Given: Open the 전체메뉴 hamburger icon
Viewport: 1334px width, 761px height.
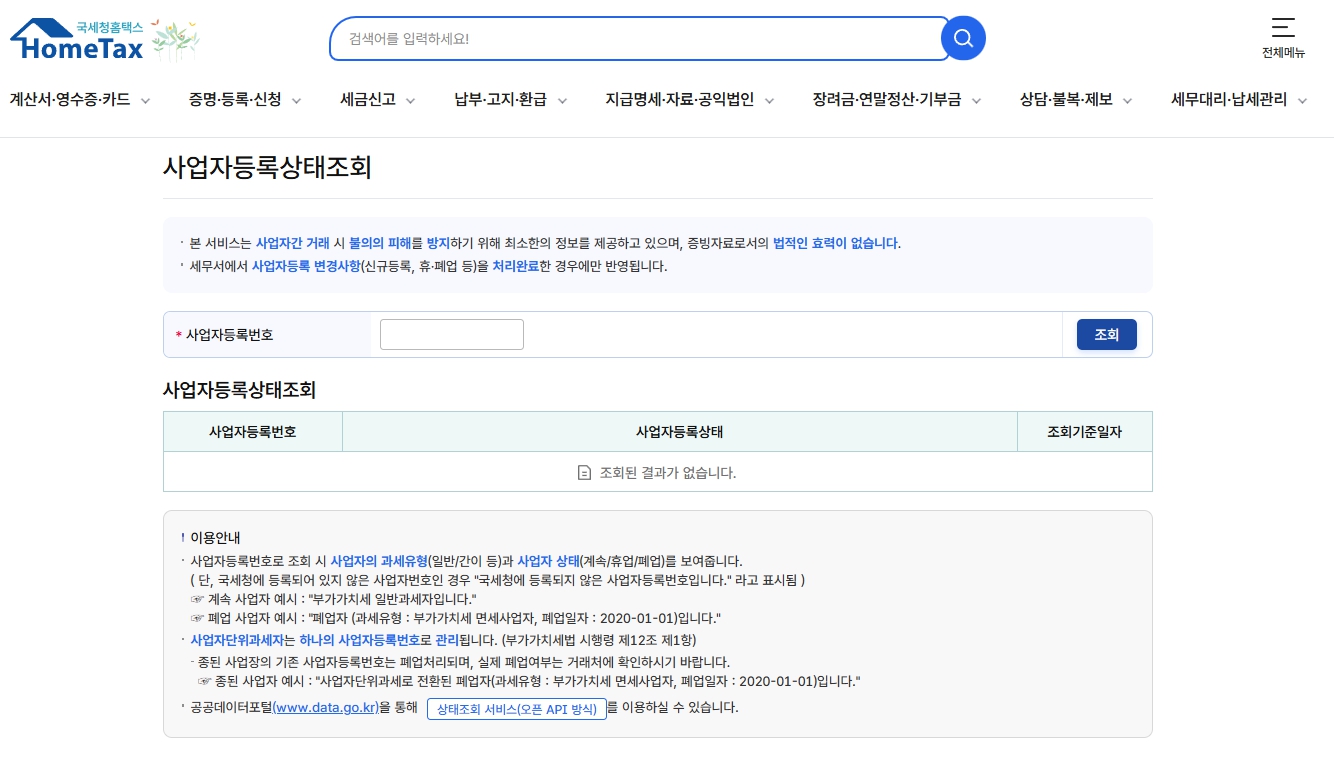Looking at the screenshot, I should click(x=1283, y=28).
